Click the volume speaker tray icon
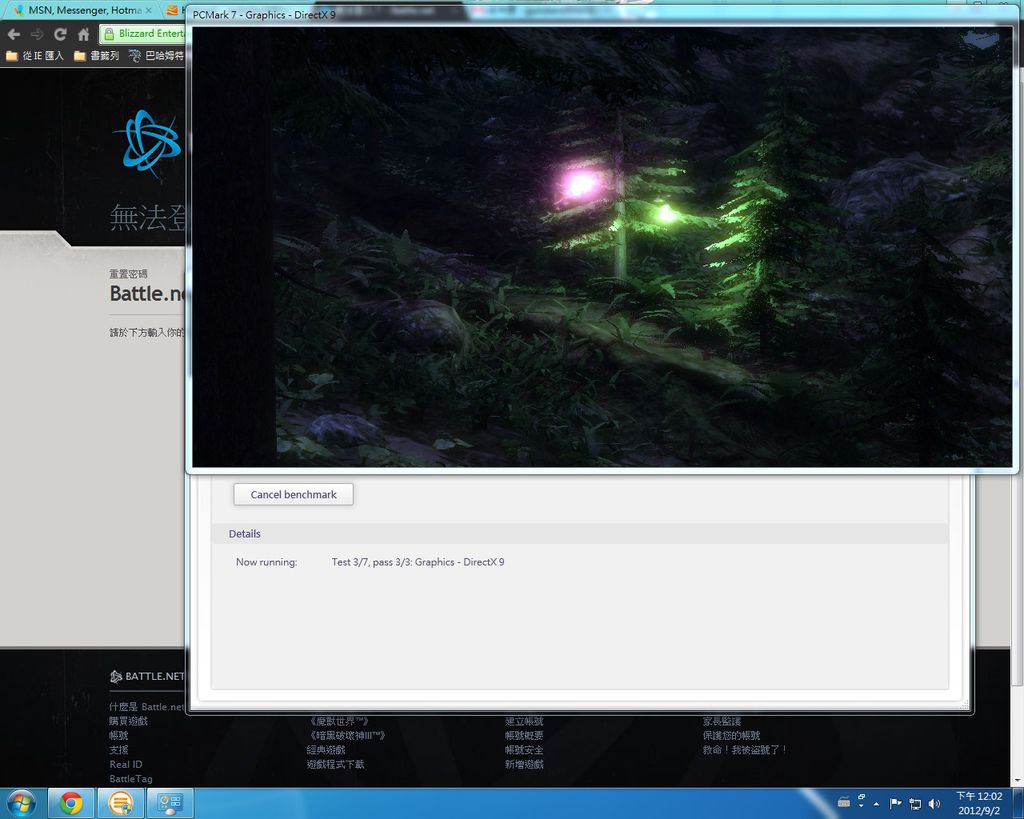Screen dimensions: 1024x819 point(935,804)
